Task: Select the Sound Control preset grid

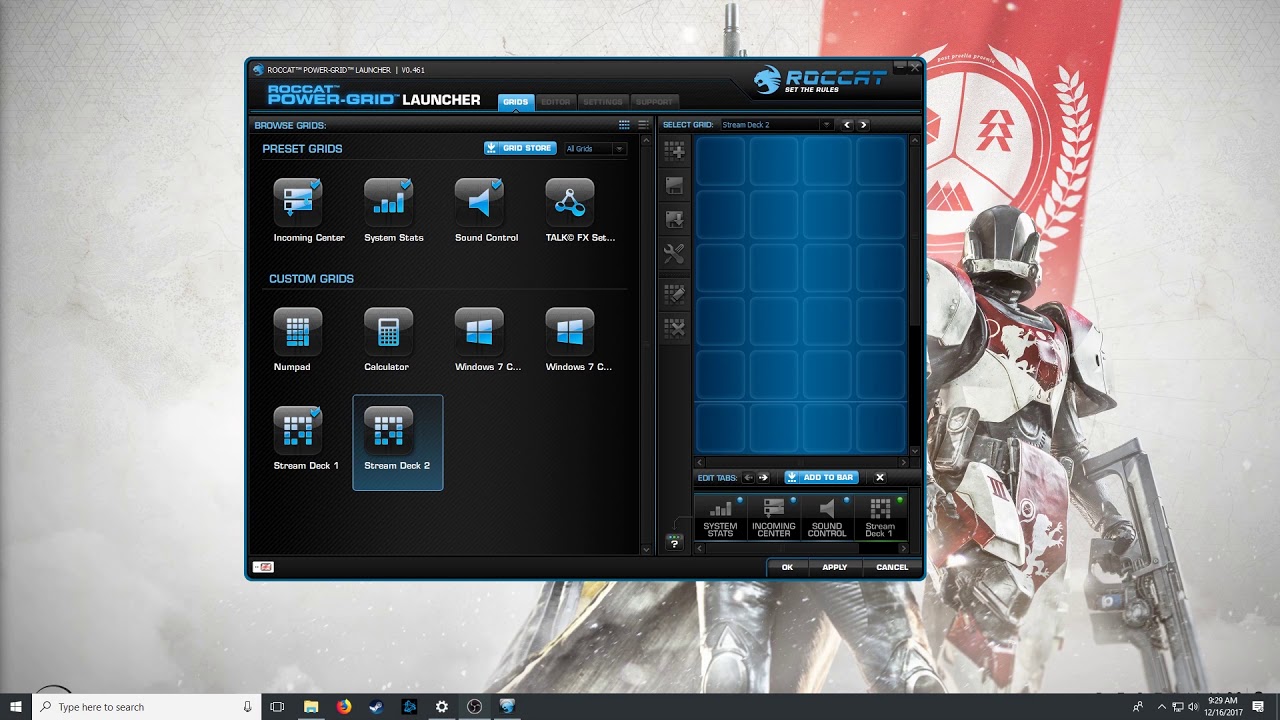Action: [479, 202]
